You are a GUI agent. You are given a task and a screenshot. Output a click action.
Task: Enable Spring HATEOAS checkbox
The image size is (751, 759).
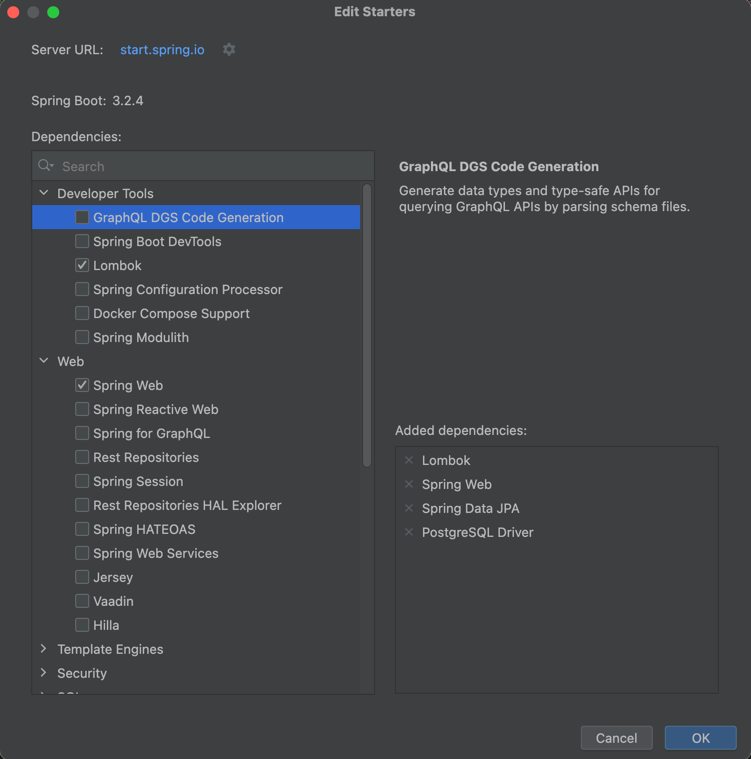(x=82, y=529)
